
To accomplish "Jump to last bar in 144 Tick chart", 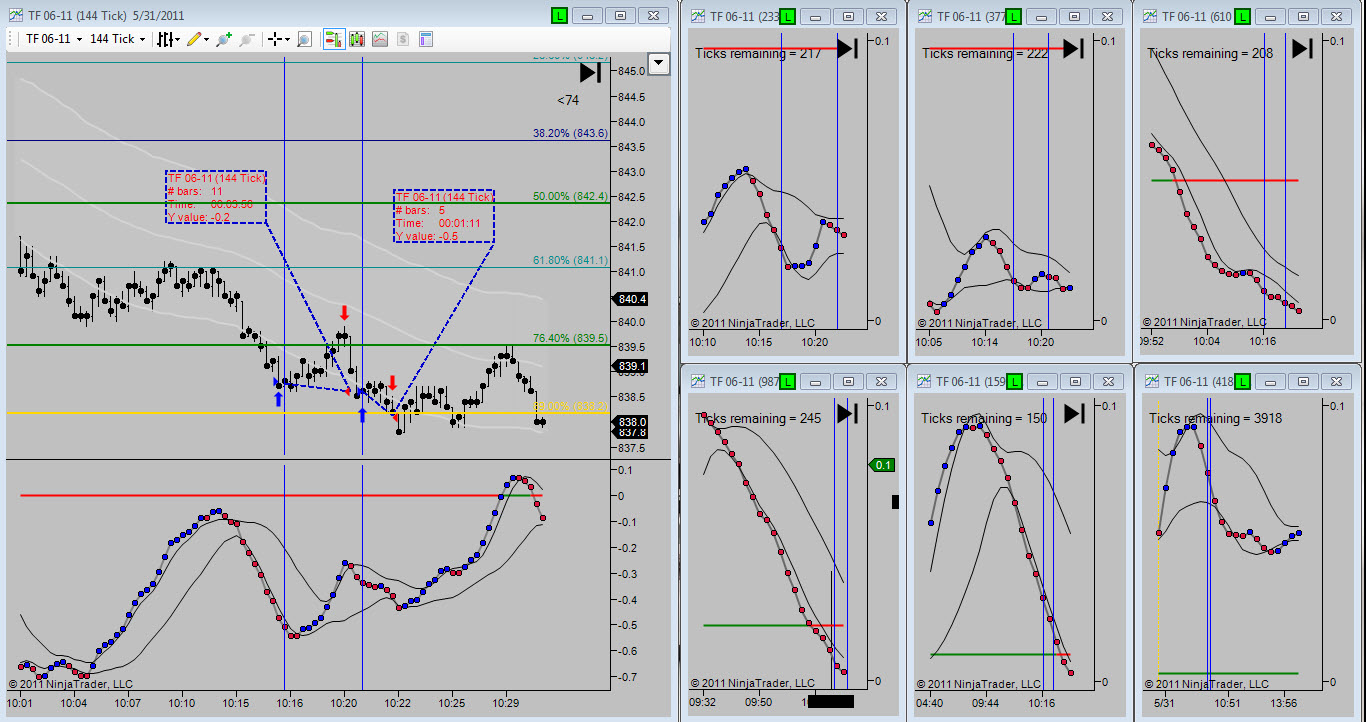I will click(x=591, y=72).
